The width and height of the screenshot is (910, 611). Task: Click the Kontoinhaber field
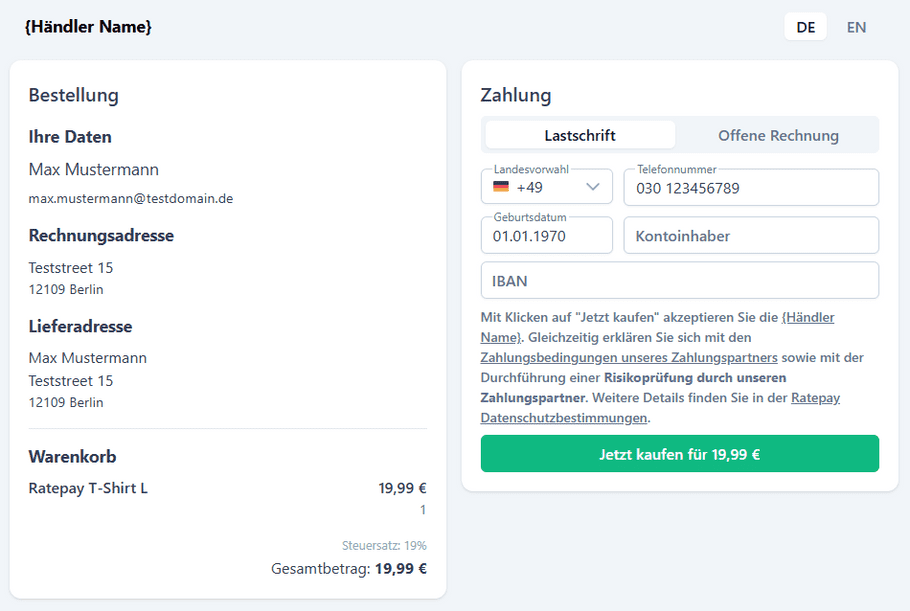[x=751, y=235]
